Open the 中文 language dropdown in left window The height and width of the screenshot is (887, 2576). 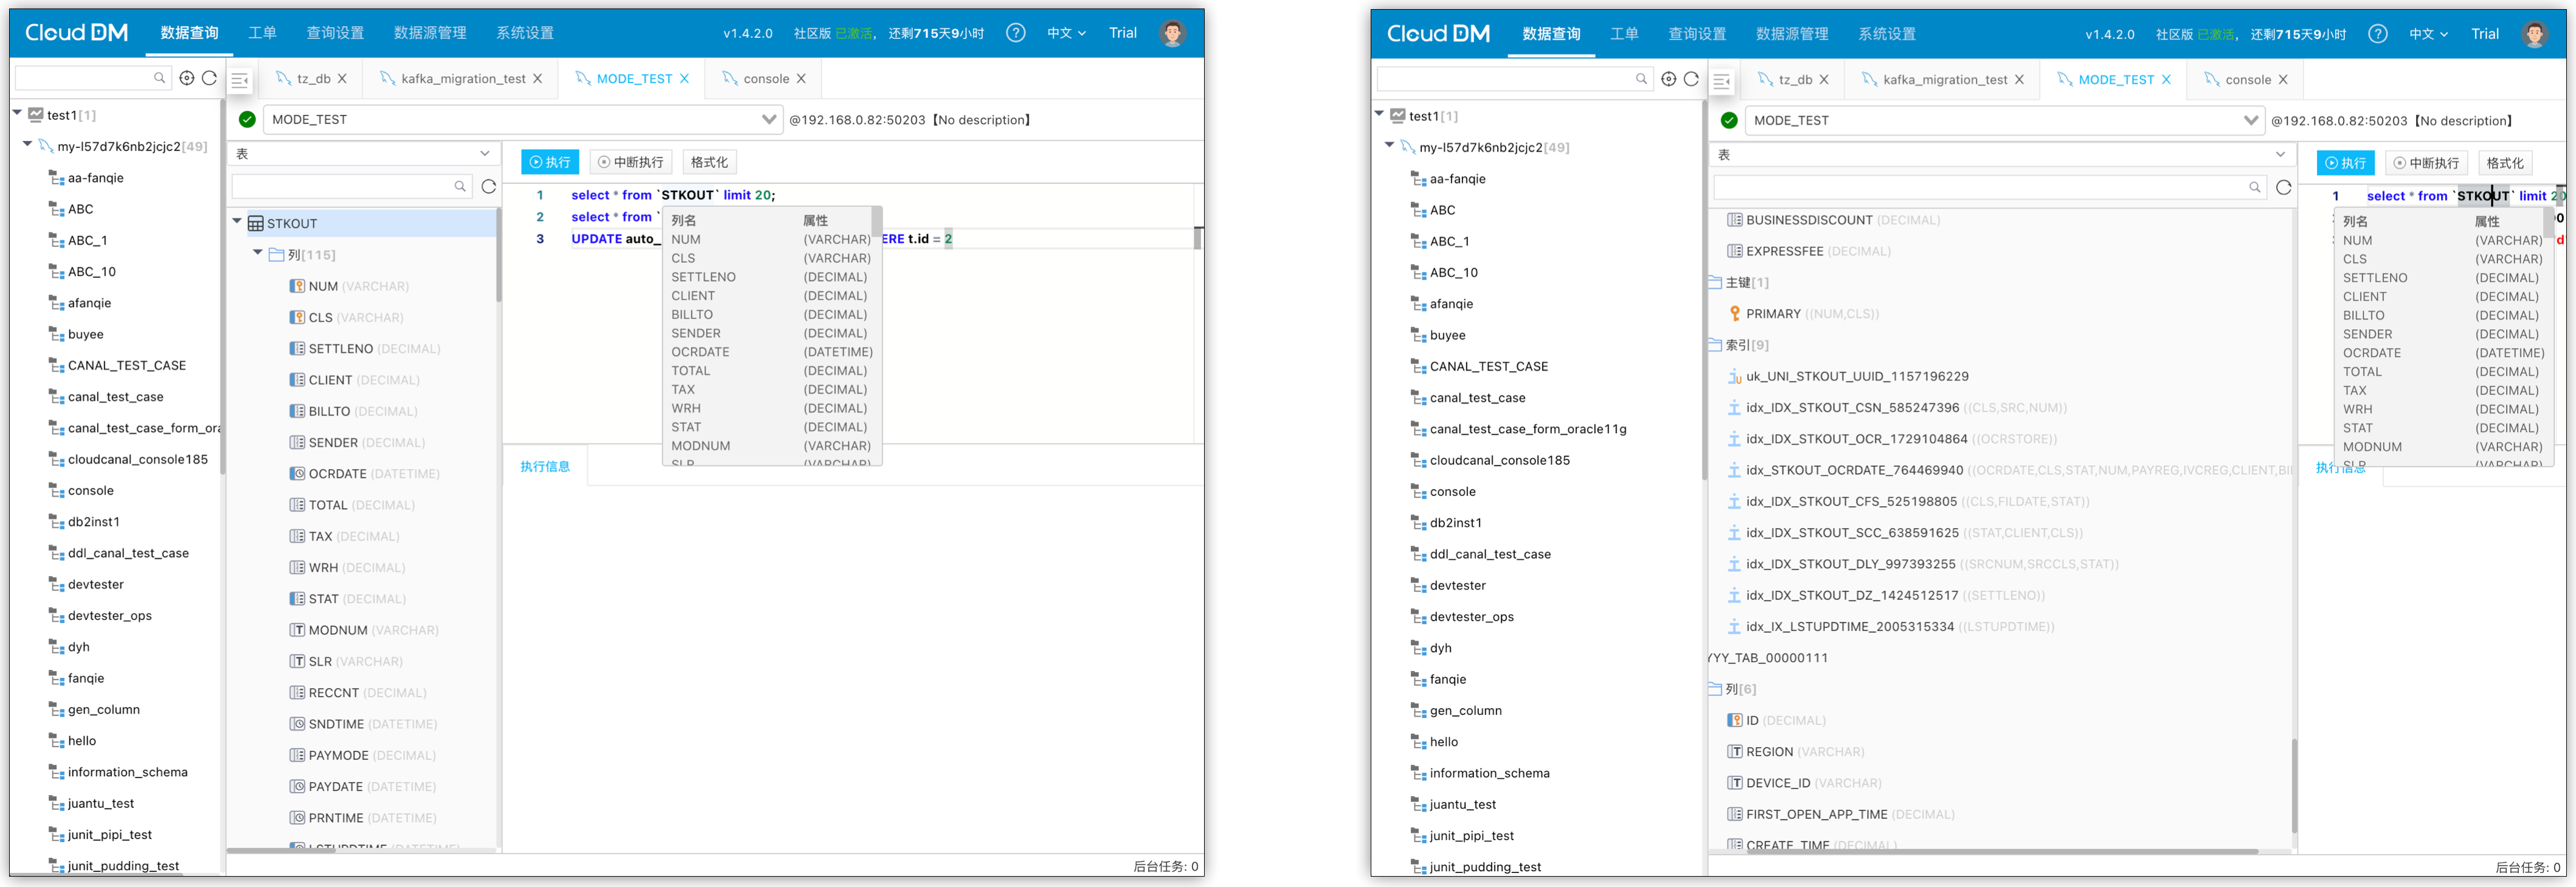tap(1066, 33)
